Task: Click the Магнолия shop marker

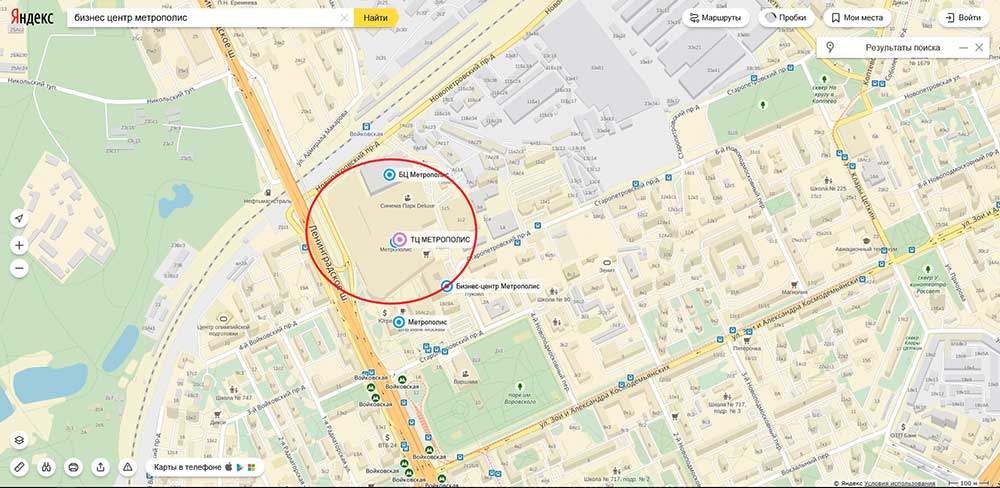Action: [794, 283]
